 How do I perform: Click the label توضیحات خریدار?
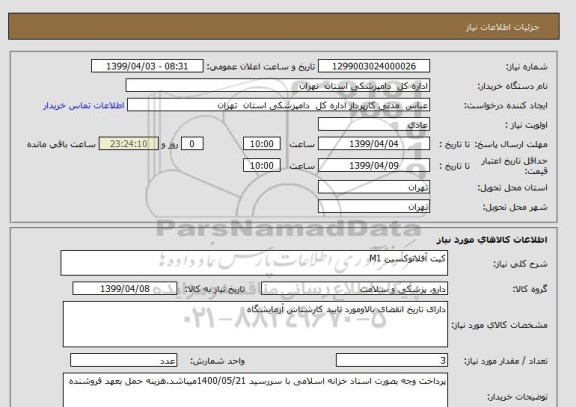[517, 397]
